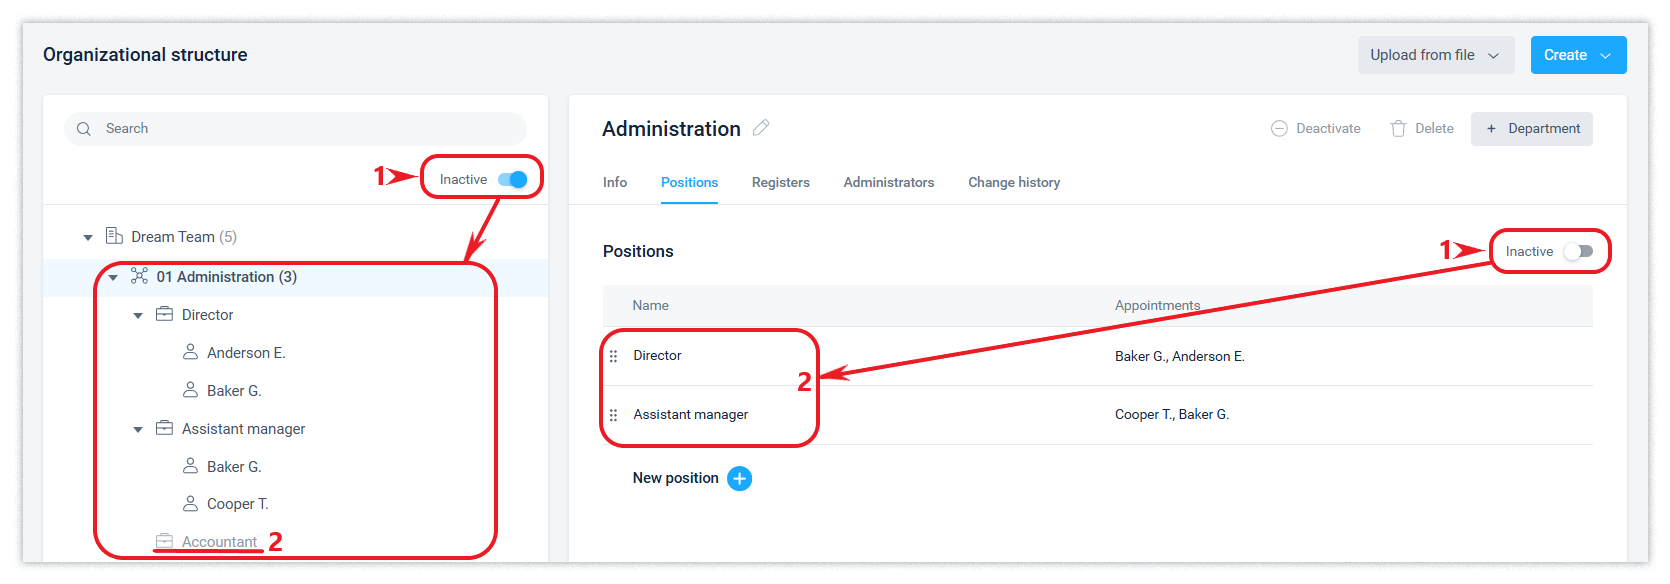Collapse the Director position in the tree
1670x584 pixels.
click(138, 316)
